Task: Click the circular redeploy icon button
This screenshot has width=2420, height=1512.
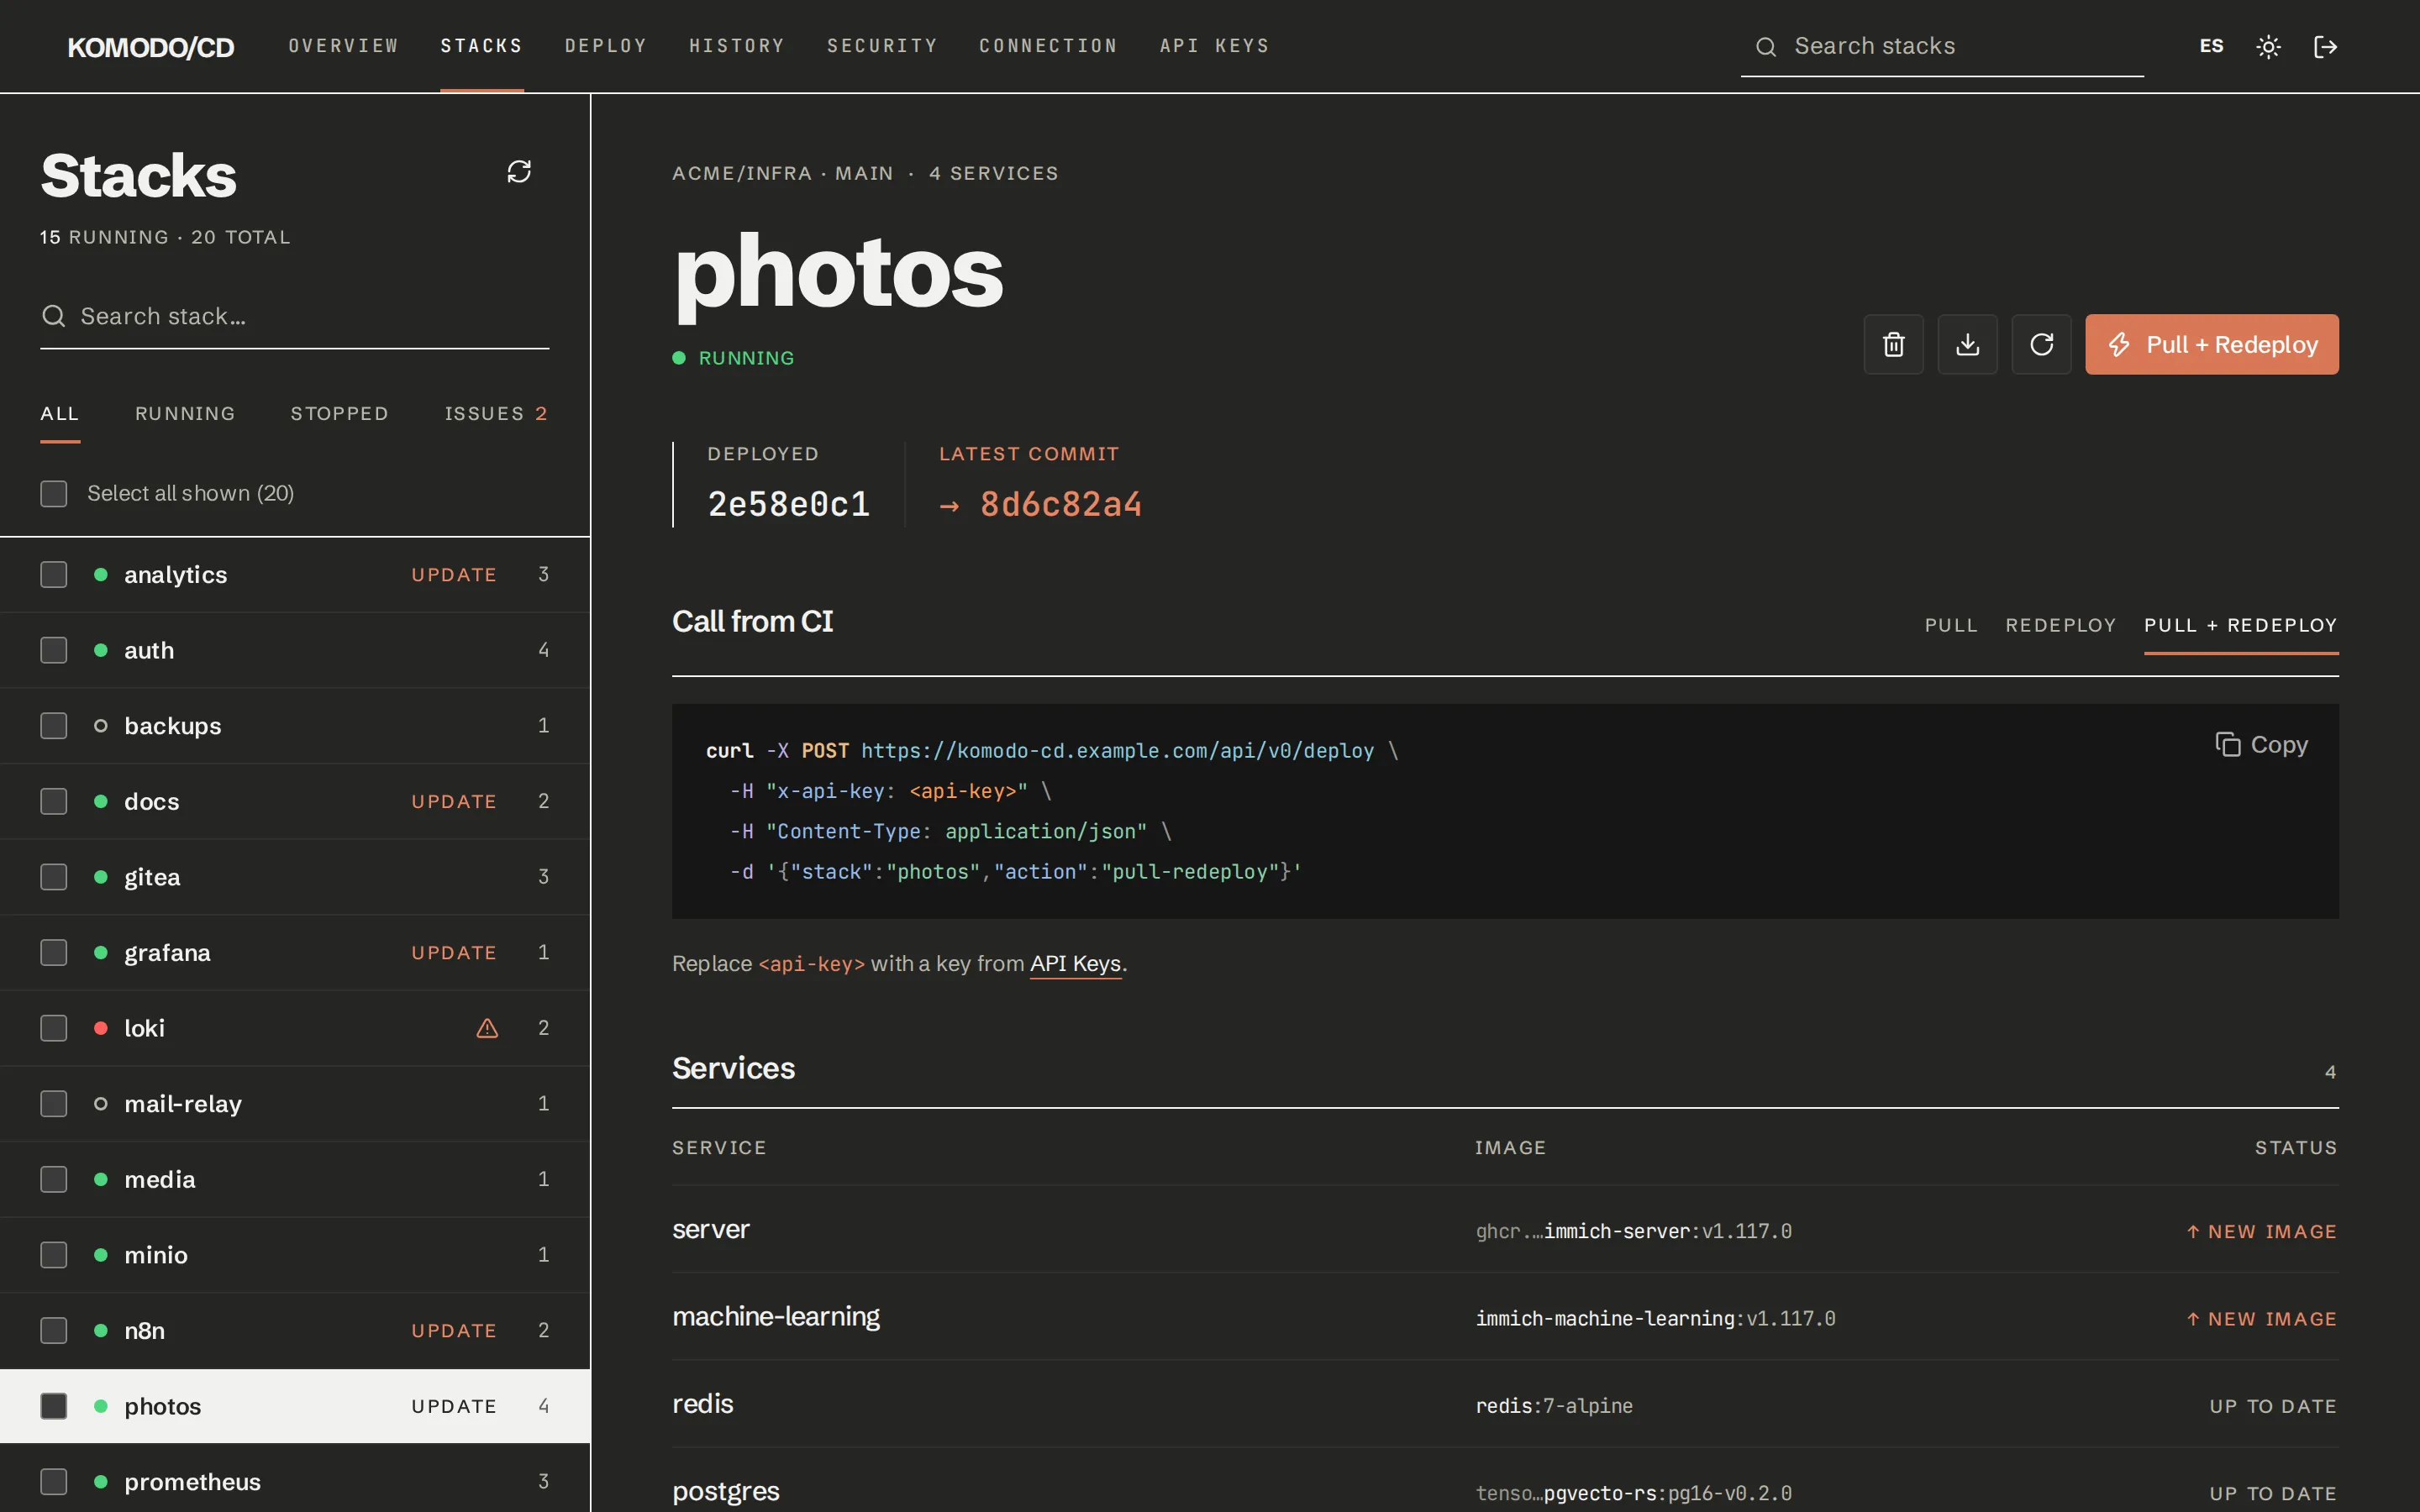Action: (2041, 344)
